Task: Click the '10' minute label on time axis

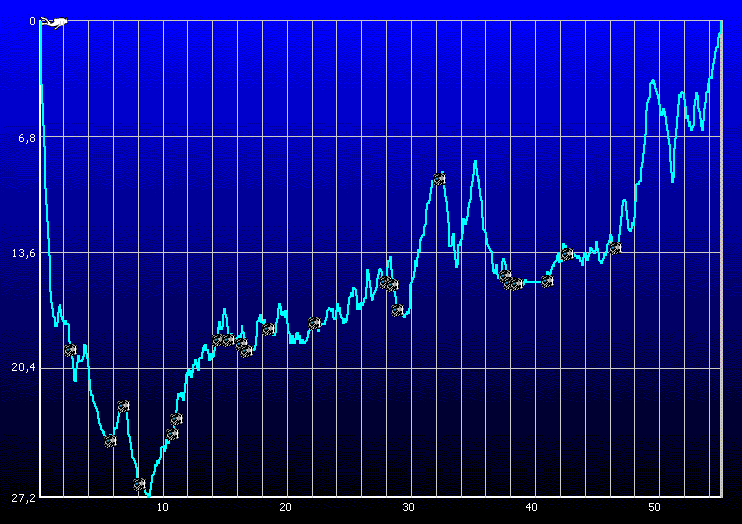Action: click(x=162, y=507)
